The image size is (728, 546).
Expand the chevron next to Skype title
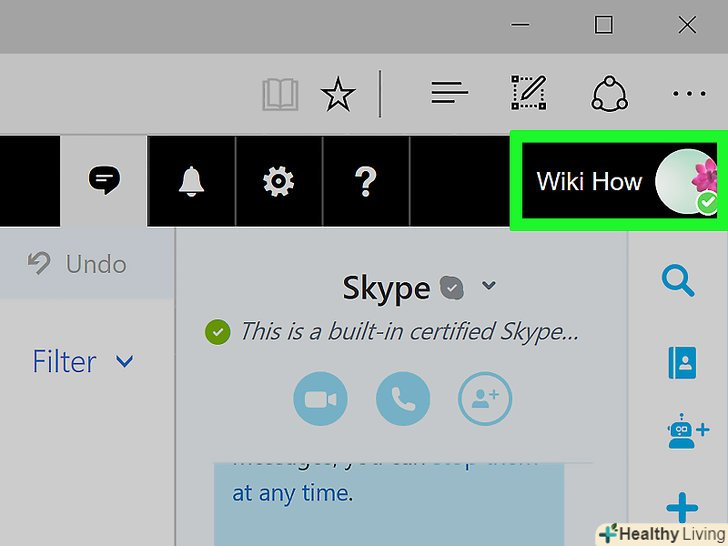[x=488, y=285]
